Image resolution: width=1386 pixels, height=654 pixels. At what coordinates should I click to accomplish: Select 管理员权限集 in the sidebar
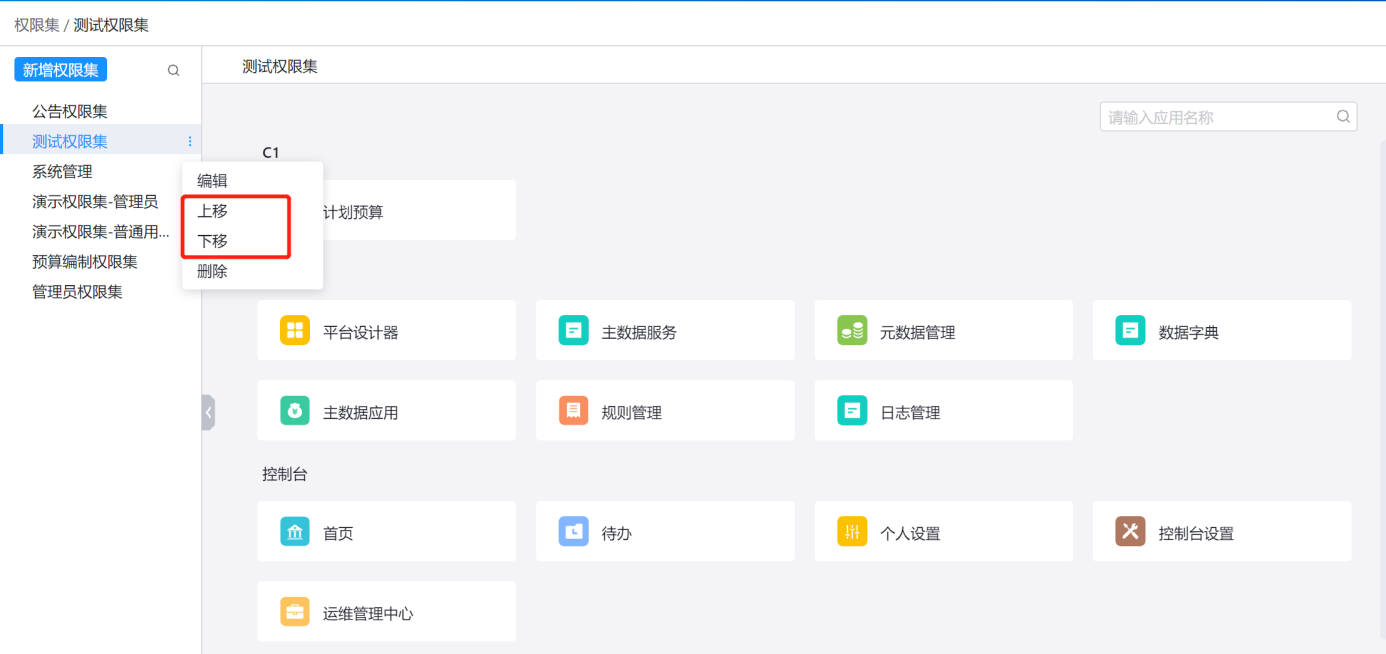77,291
